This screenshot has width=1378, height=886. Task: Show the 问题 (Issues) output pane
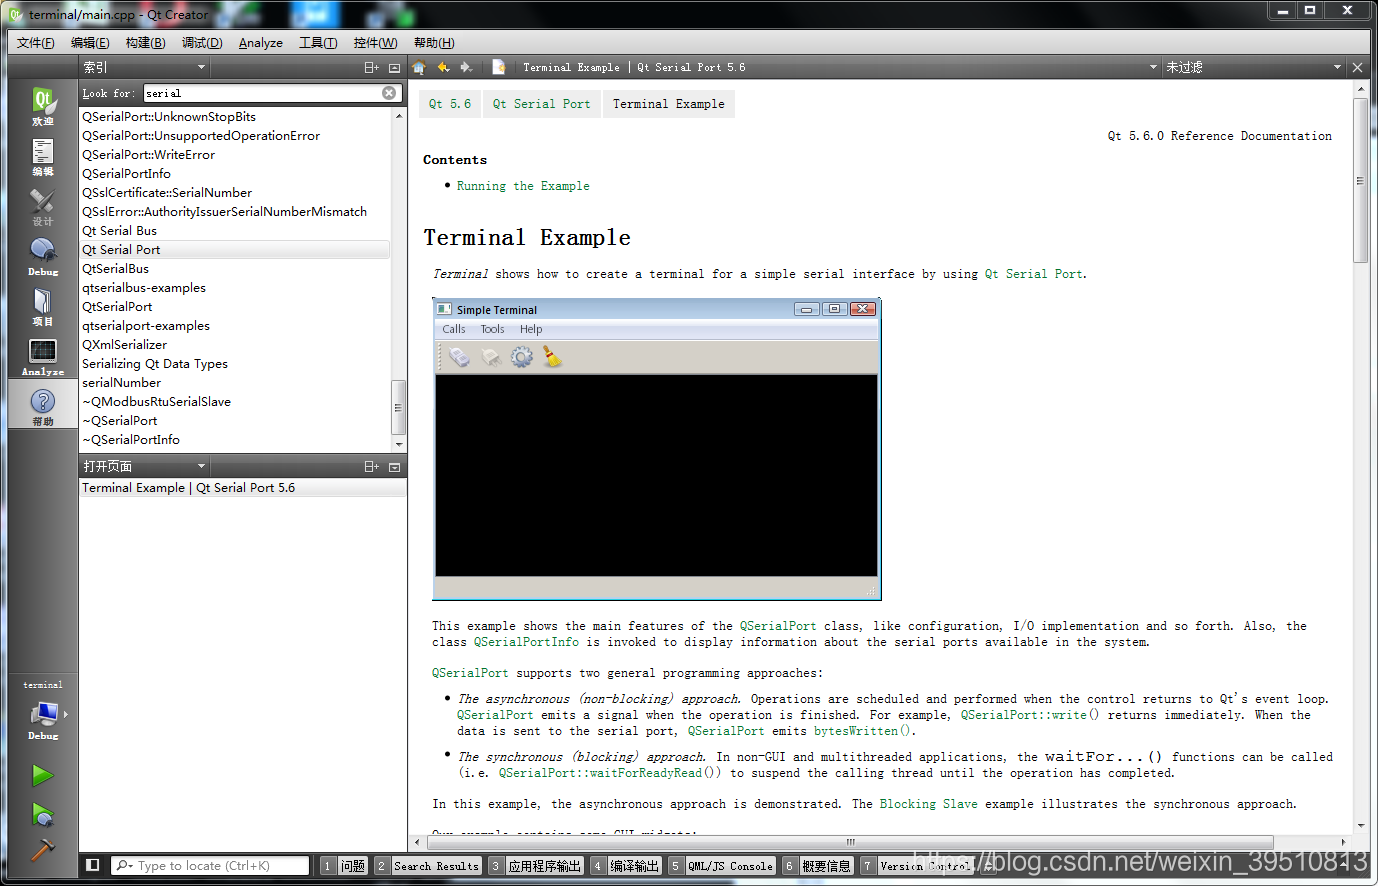tap(343, 866)
